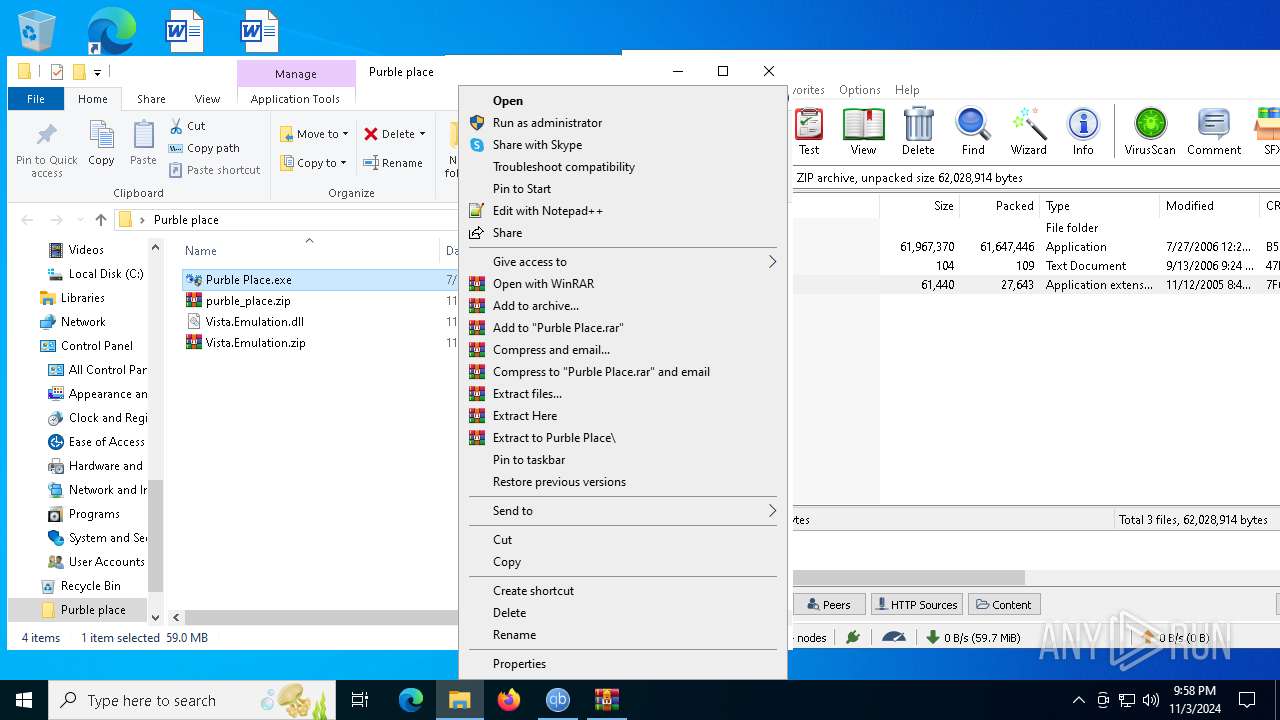Switch to the Share ribbon tab

pos(151,99)
